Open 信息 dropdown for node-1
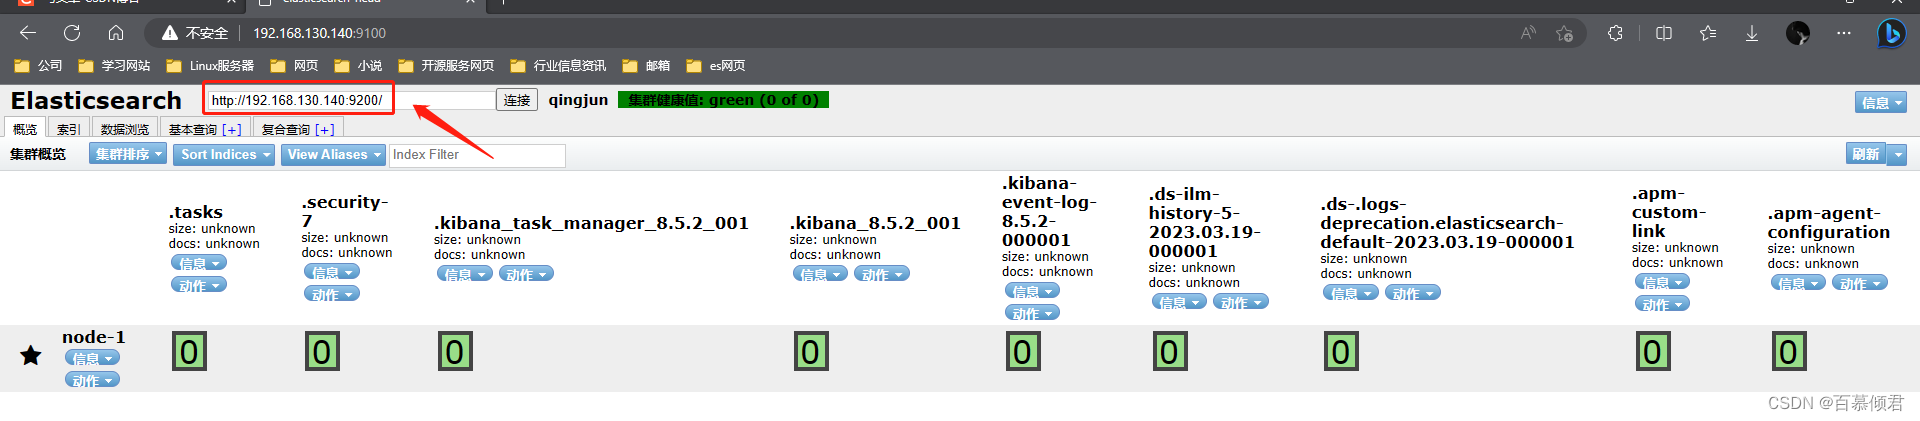Viewport: 1920px width, 421px height. point(92,358)
